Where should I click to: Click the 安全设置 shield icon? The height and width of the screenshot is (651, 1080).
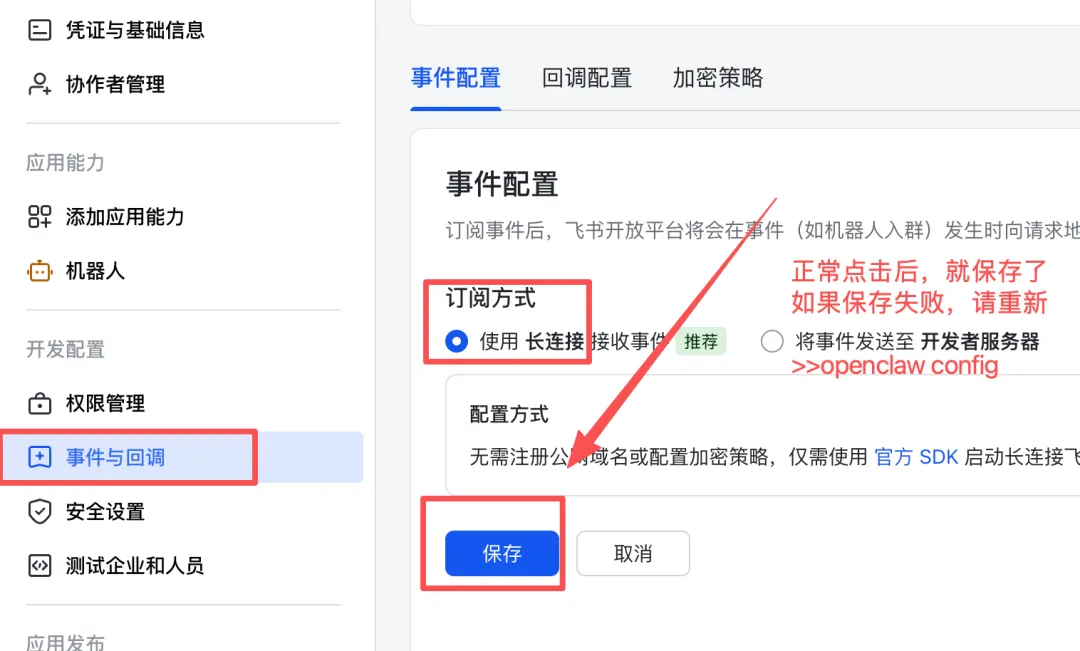point(39,511)
